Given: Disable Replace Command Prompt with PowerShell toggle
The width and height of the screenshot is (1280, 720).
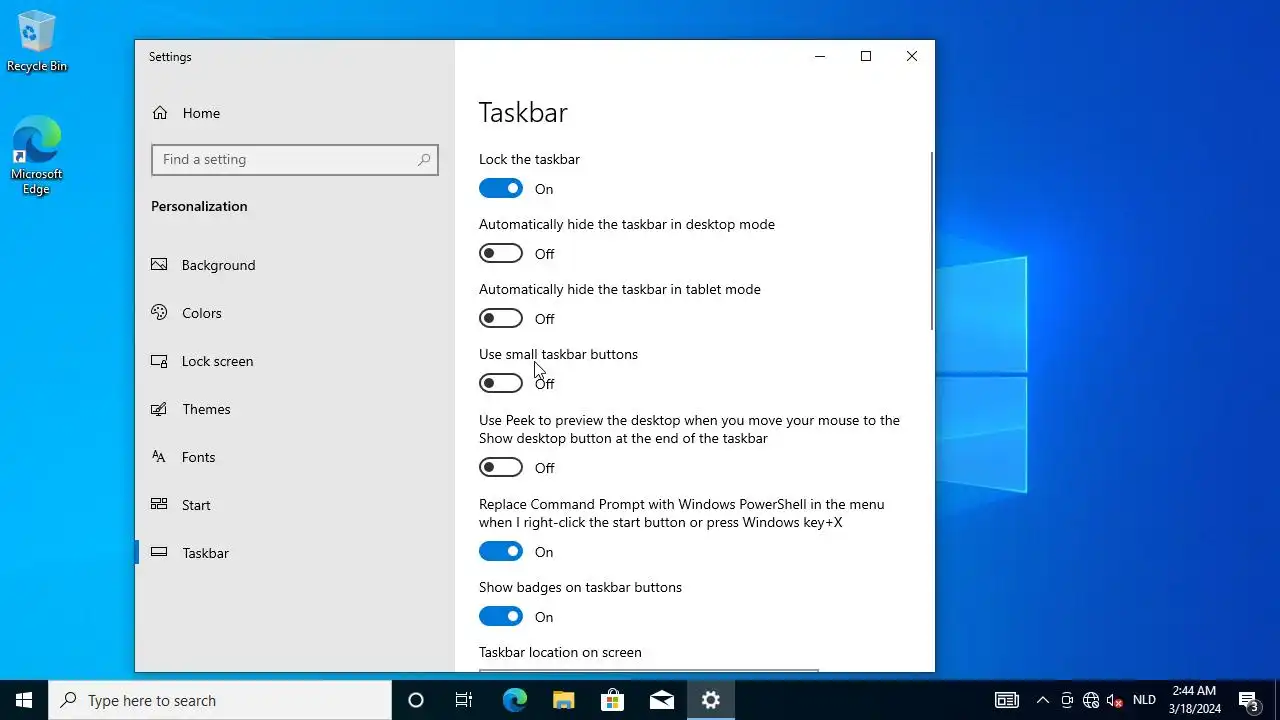Looking at the screenshot, I should (x=501, y=551).
